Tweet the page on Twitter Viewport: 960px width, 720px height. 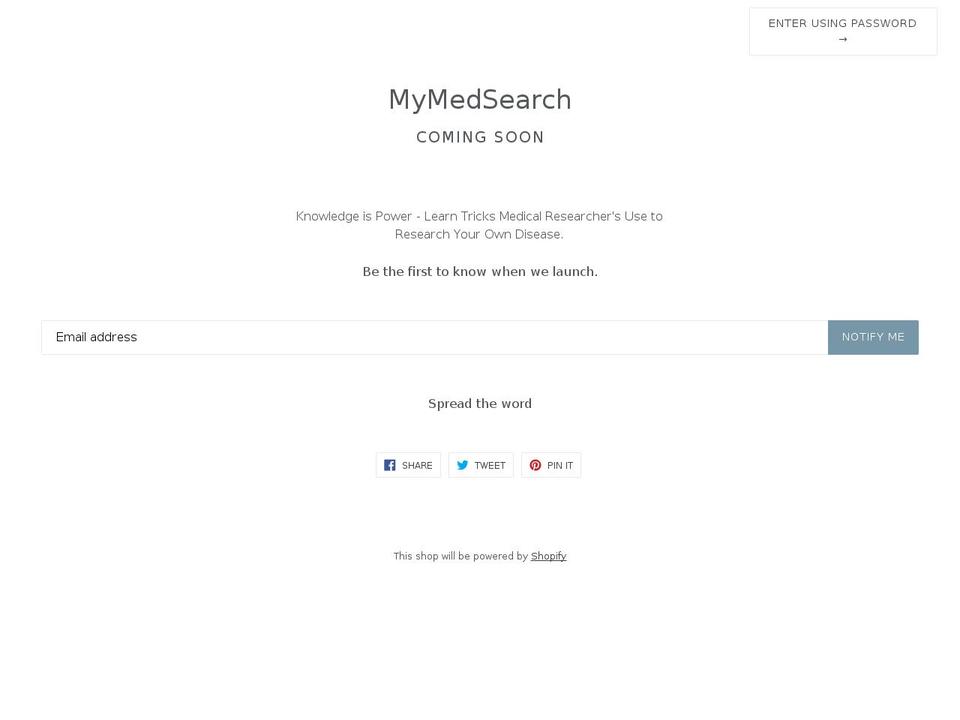click(x=481, y=465)
